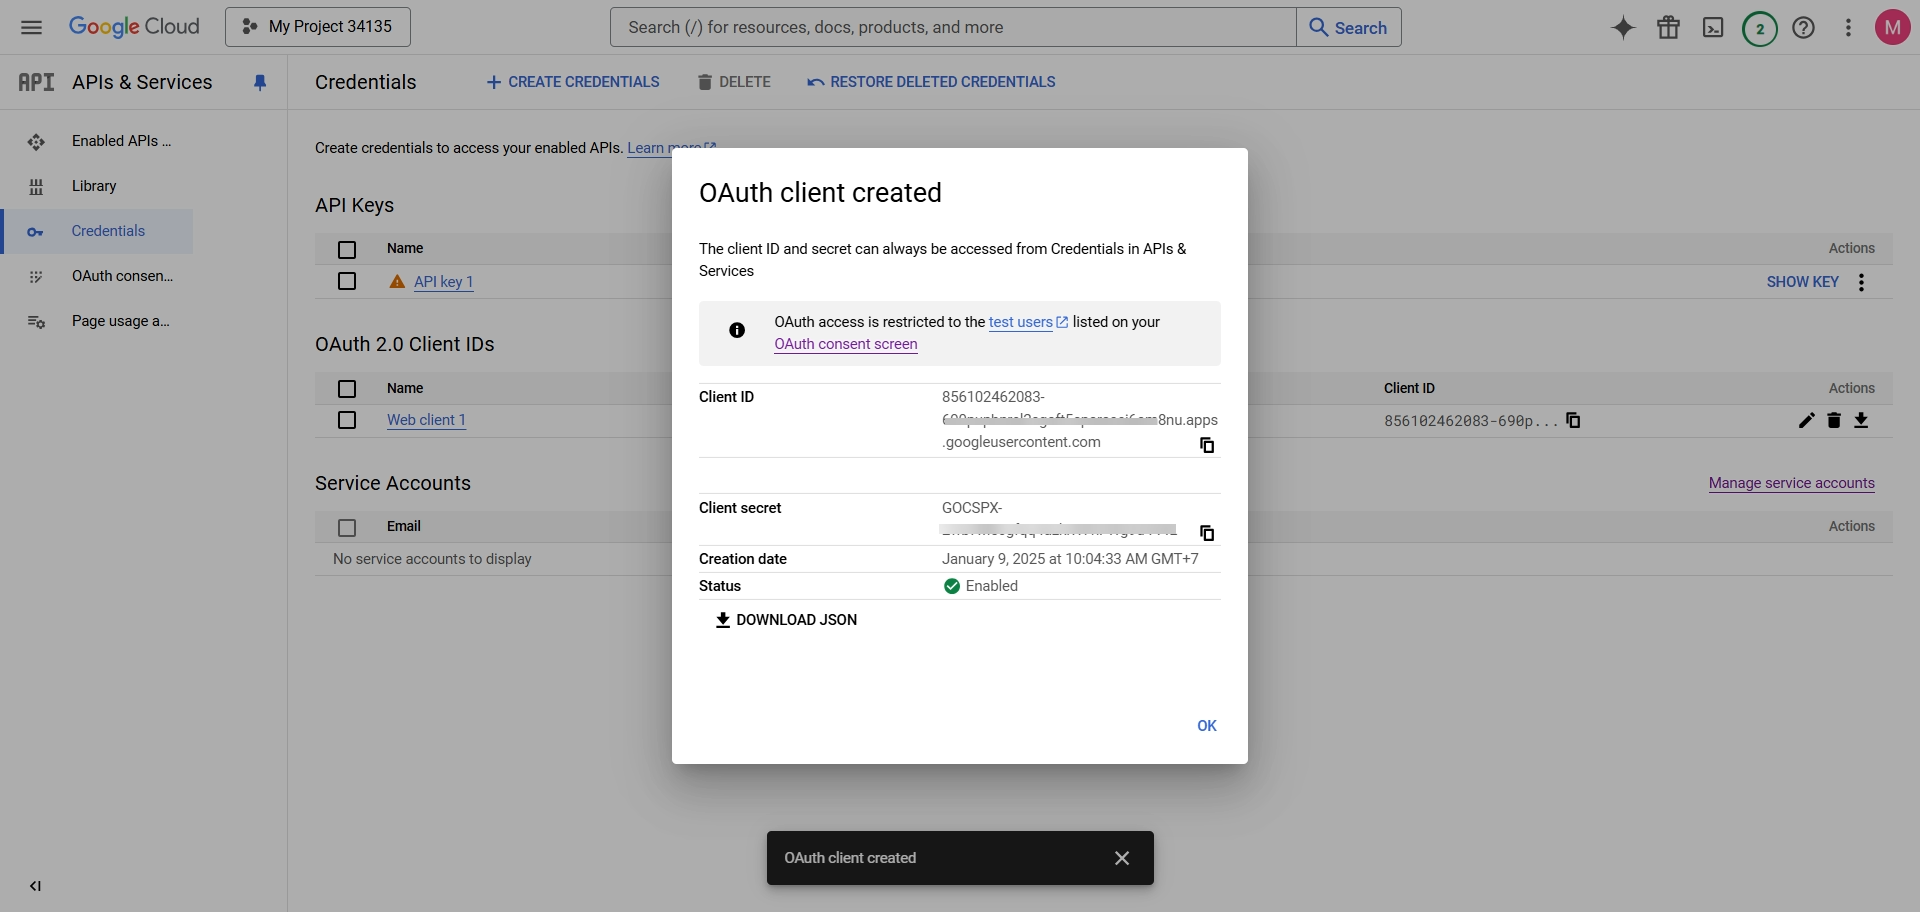Open the My Project 34135 project picker

318,27
